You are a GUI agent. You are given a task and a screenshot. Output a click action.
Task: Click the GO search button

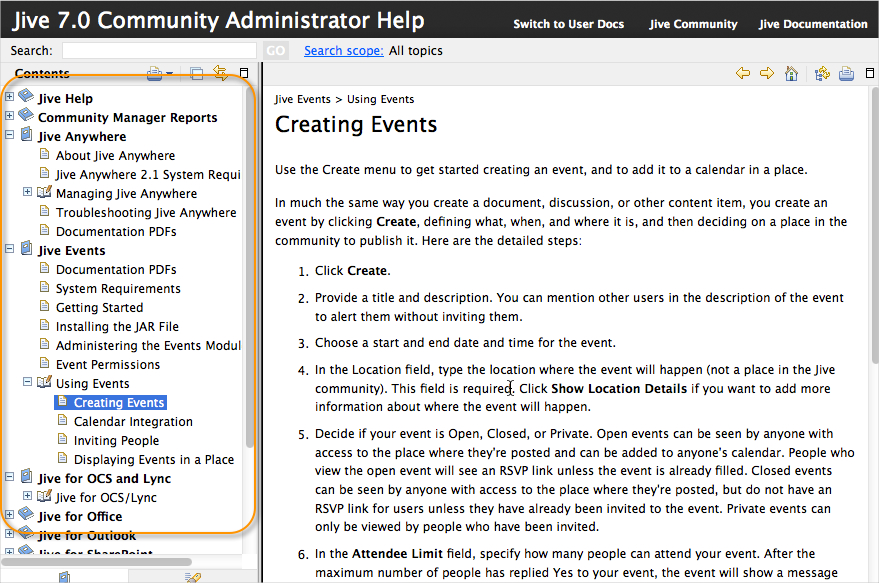pyautogui.click(x=275, y=51)
